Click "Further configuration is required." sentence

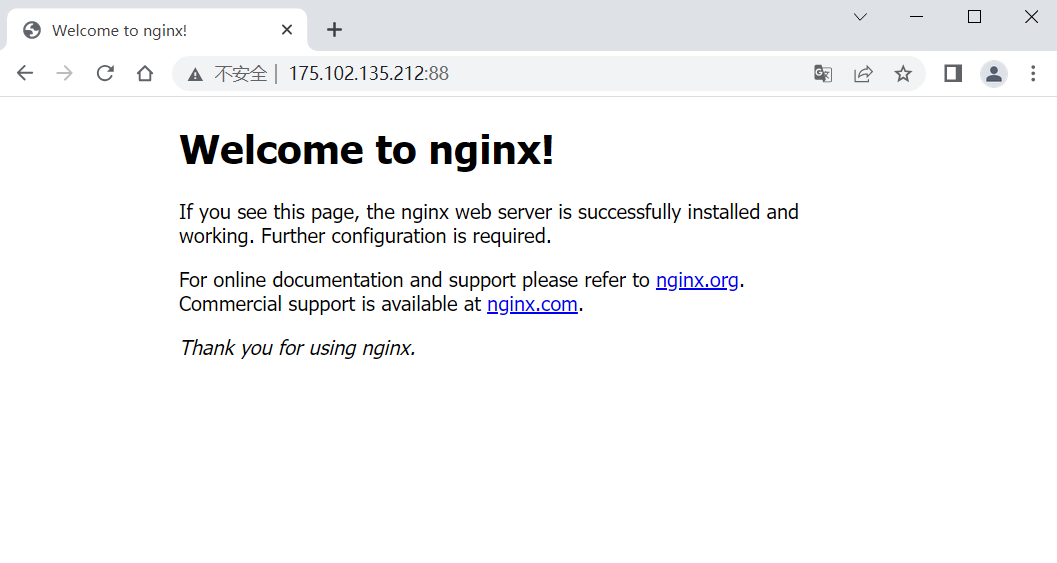click(x=406, y=236)
